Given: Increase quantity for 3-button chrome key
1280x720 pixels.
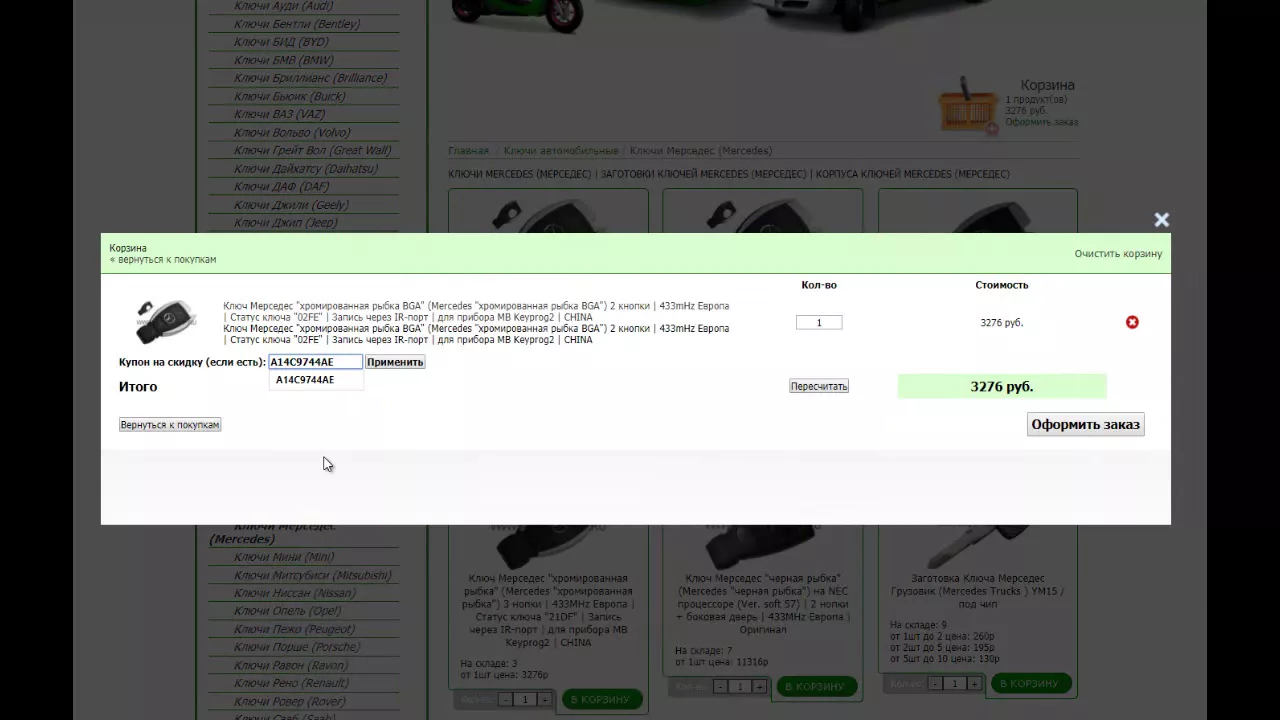Looking at the screenshot, I should 545,699.
